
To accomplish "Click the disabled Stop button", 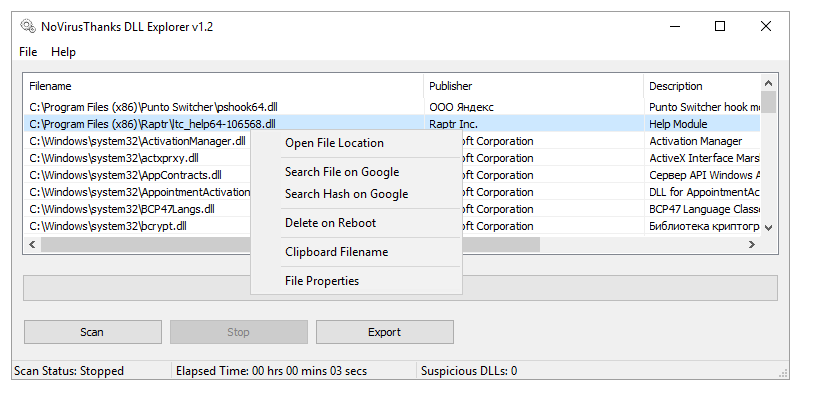I will click(238, 332).
